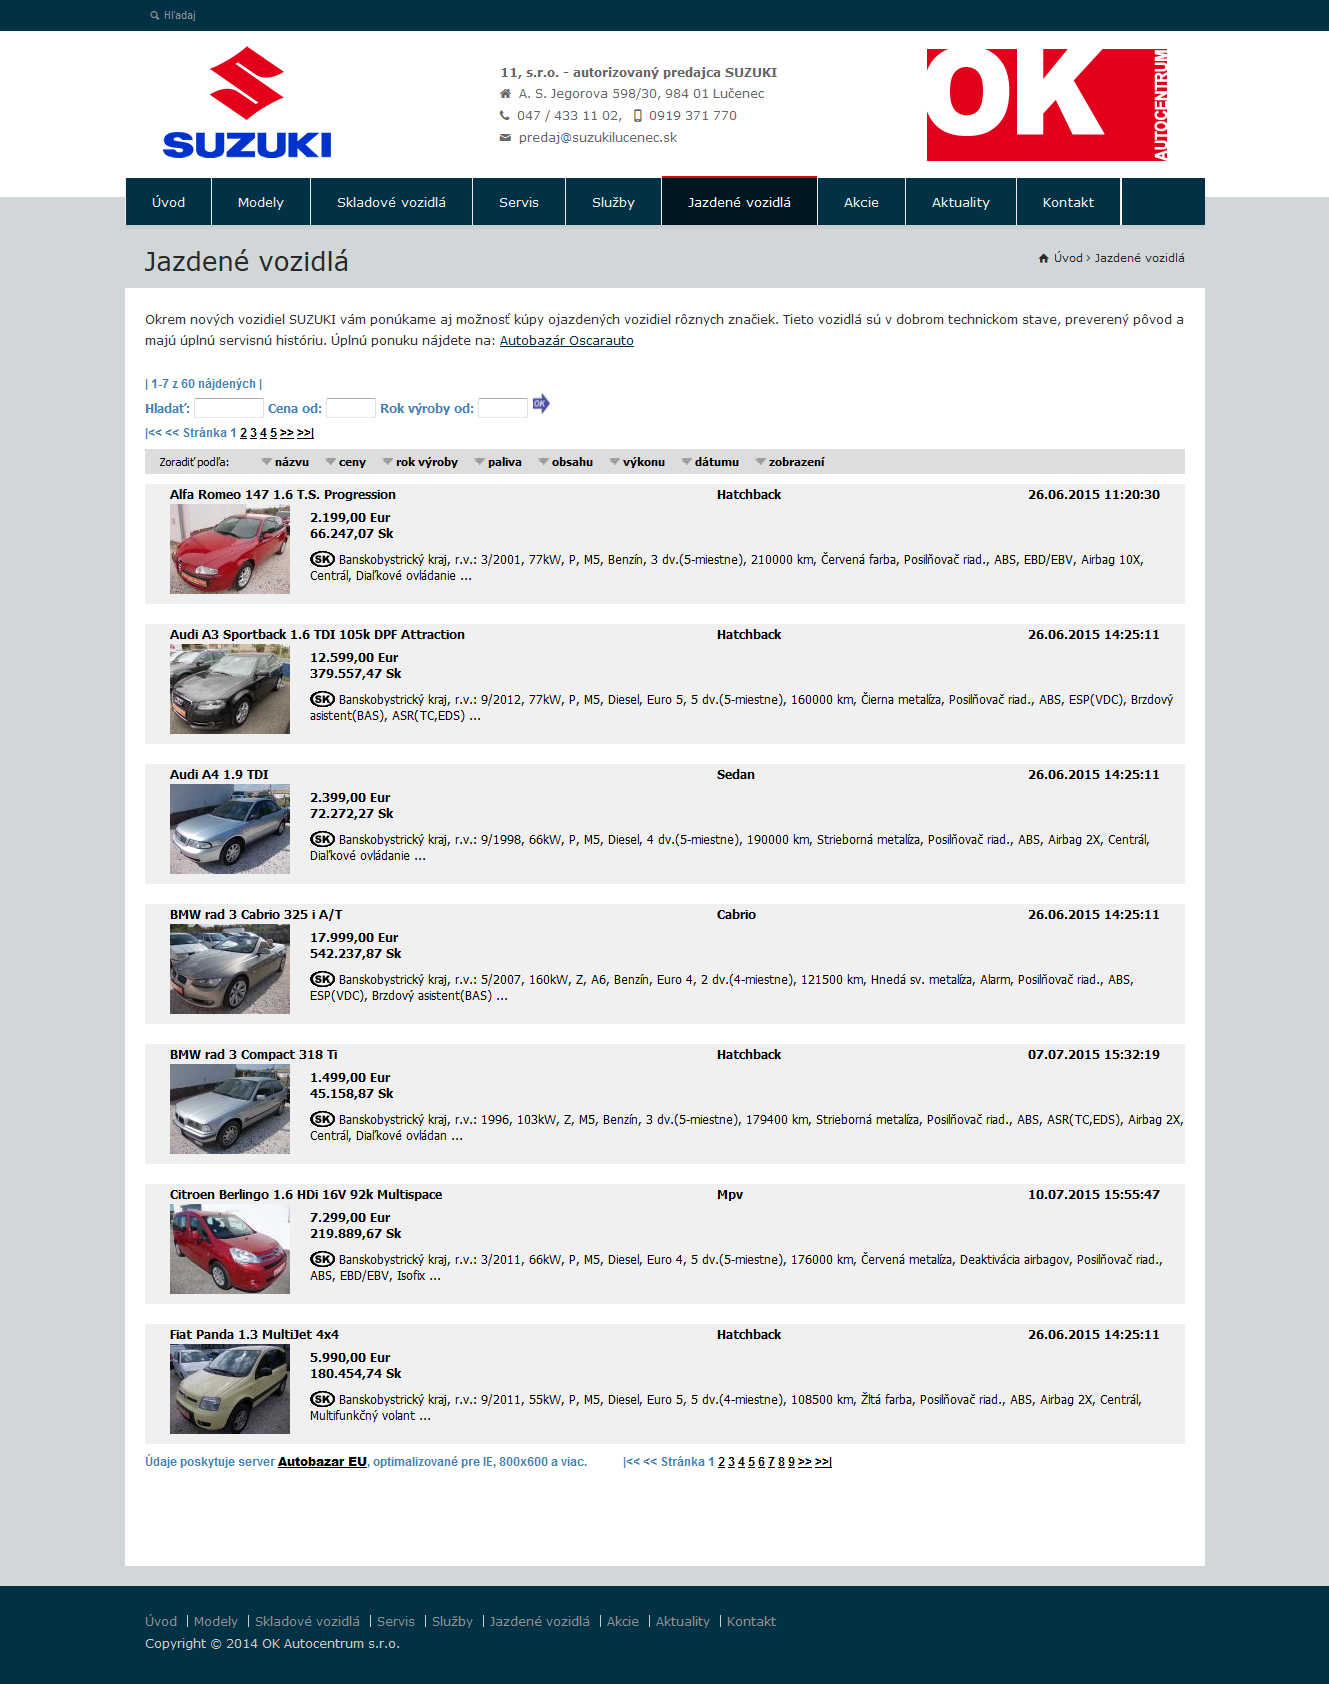Open the red Citroen Berlingo thumbnail
Screen dimensions: 1329x1684
click(230, 1249)
